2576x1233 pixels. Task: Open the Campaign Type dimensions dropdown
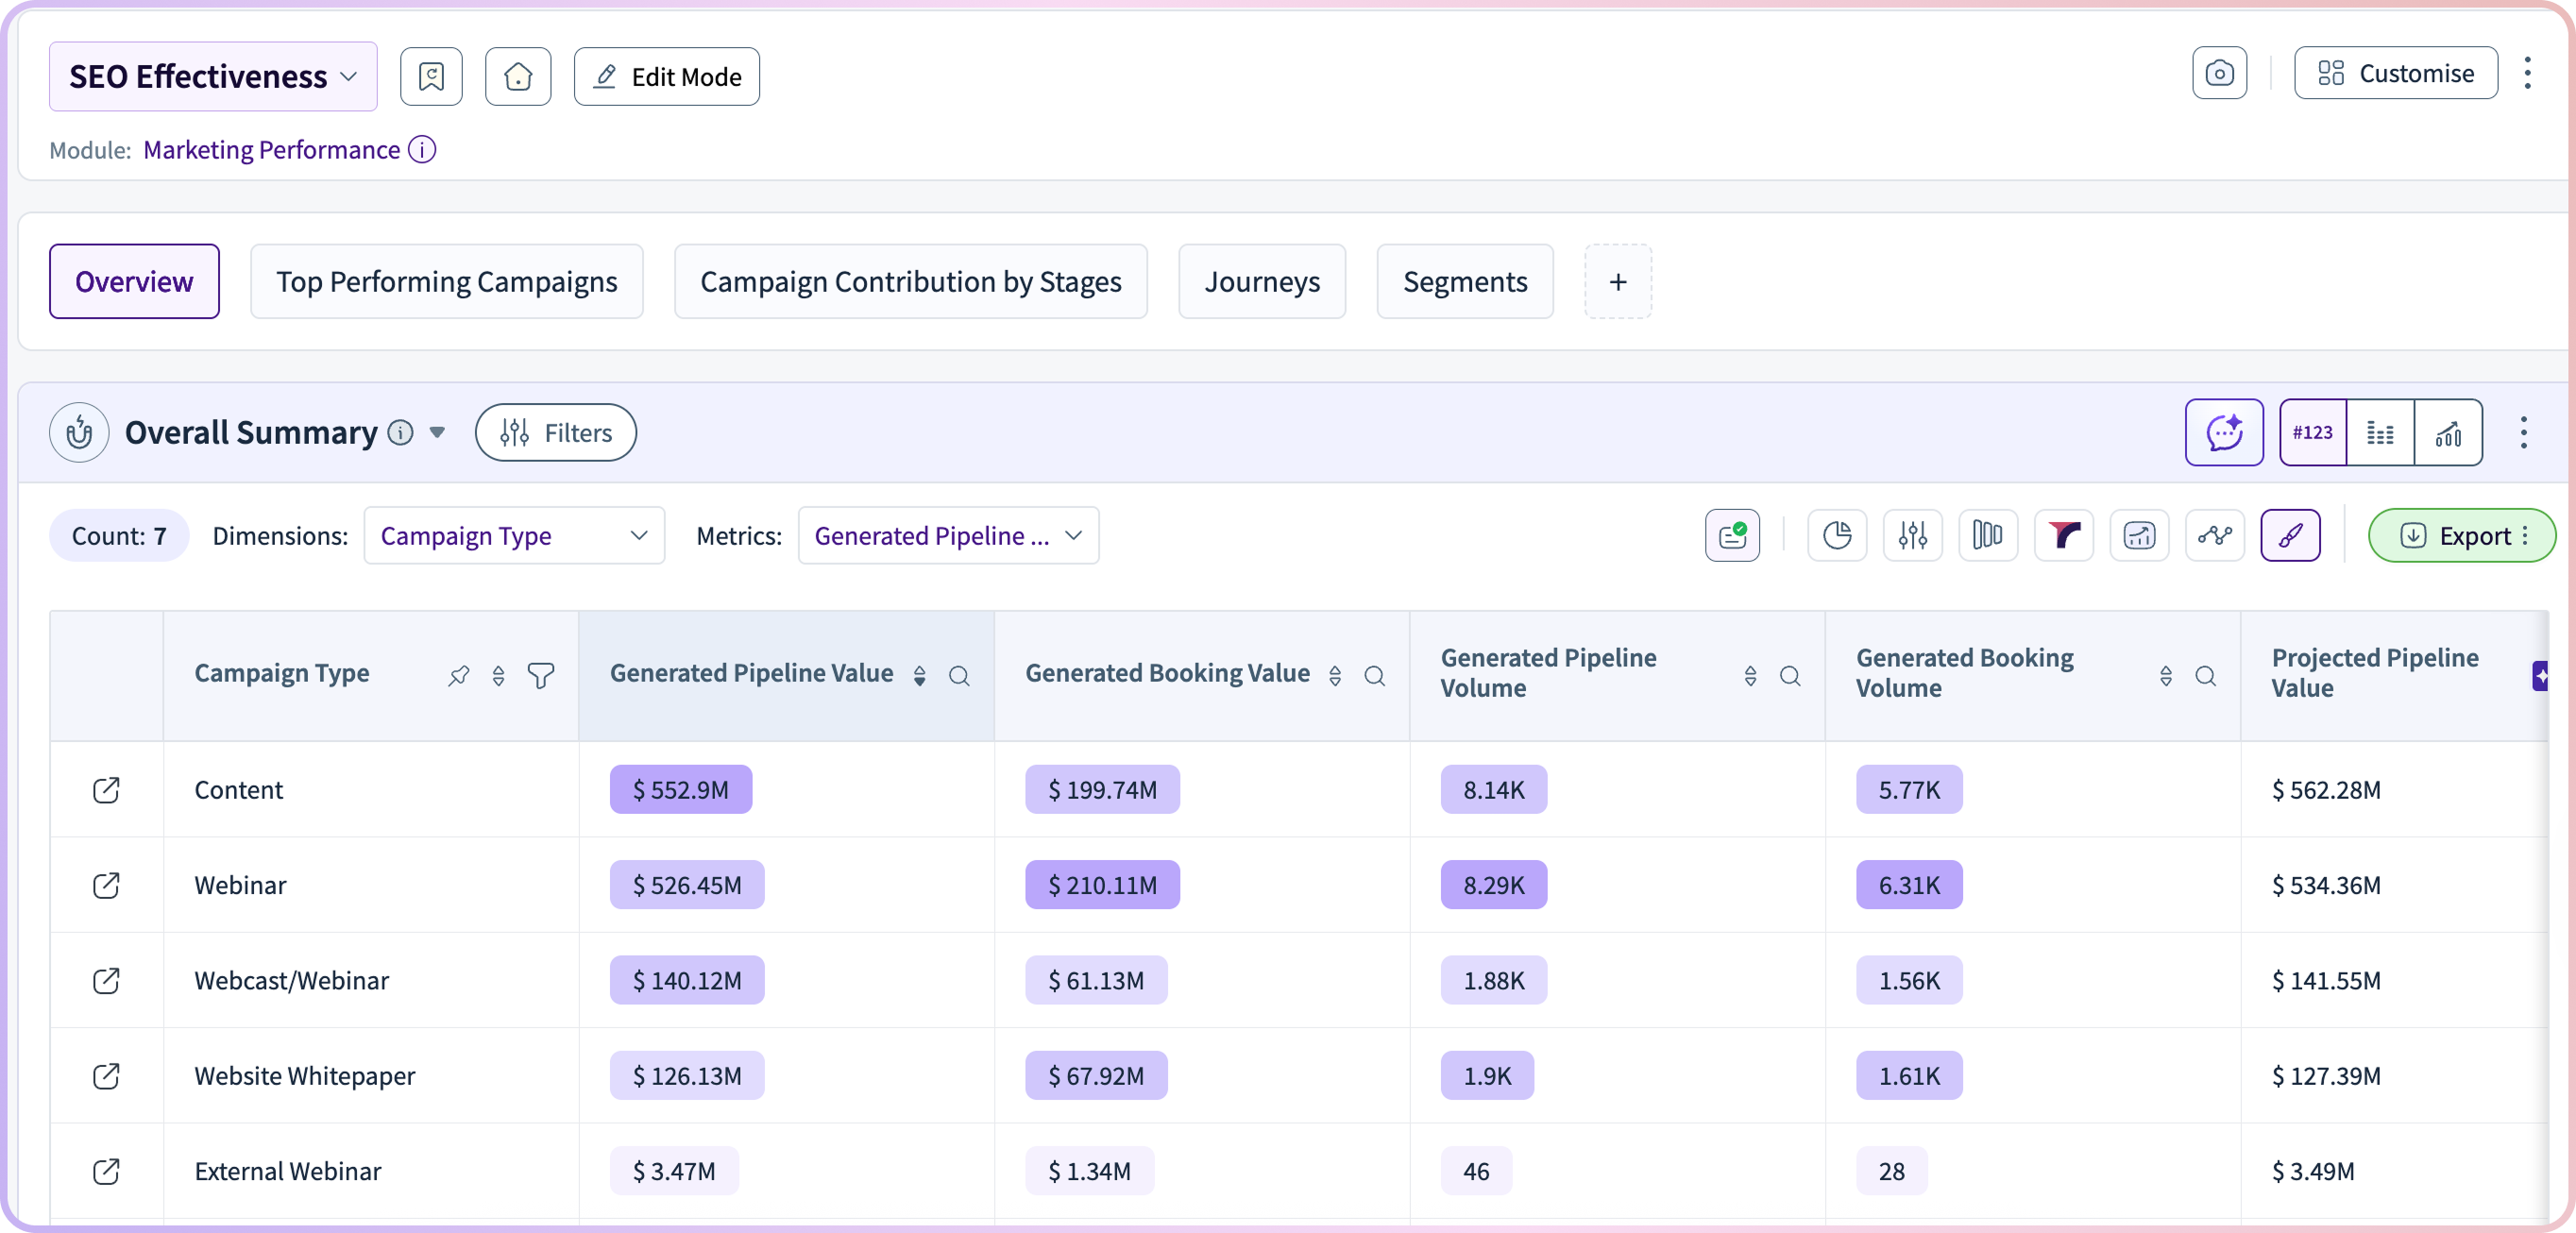(x=514, y=536)
